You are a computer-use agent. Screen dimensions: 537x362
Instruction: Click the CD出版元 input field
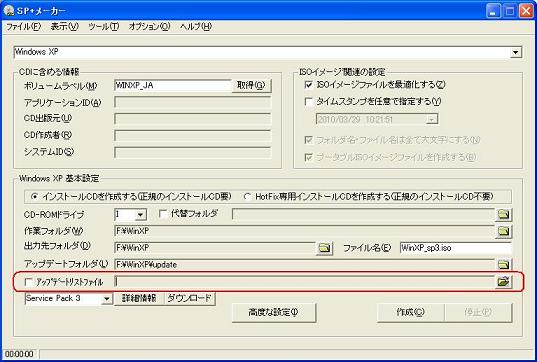[192, 118]
